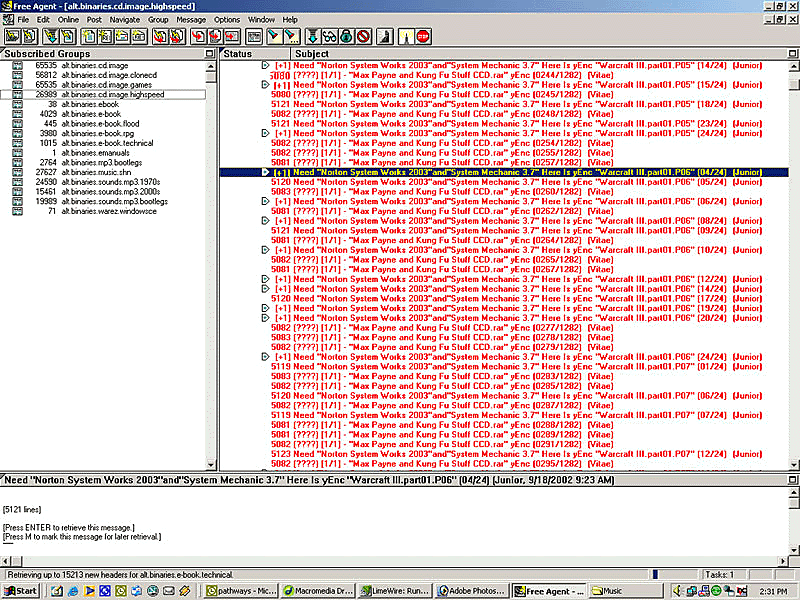Expand thread Warcraft III.part01.P05 (15/24)
800x600 pixels.
pos(265,85)
